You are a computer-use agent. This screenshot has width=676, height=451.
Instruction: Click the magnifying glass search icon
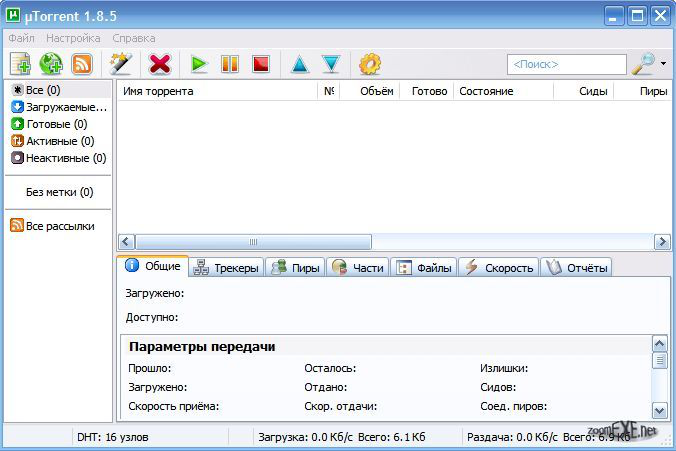point(643,64)
